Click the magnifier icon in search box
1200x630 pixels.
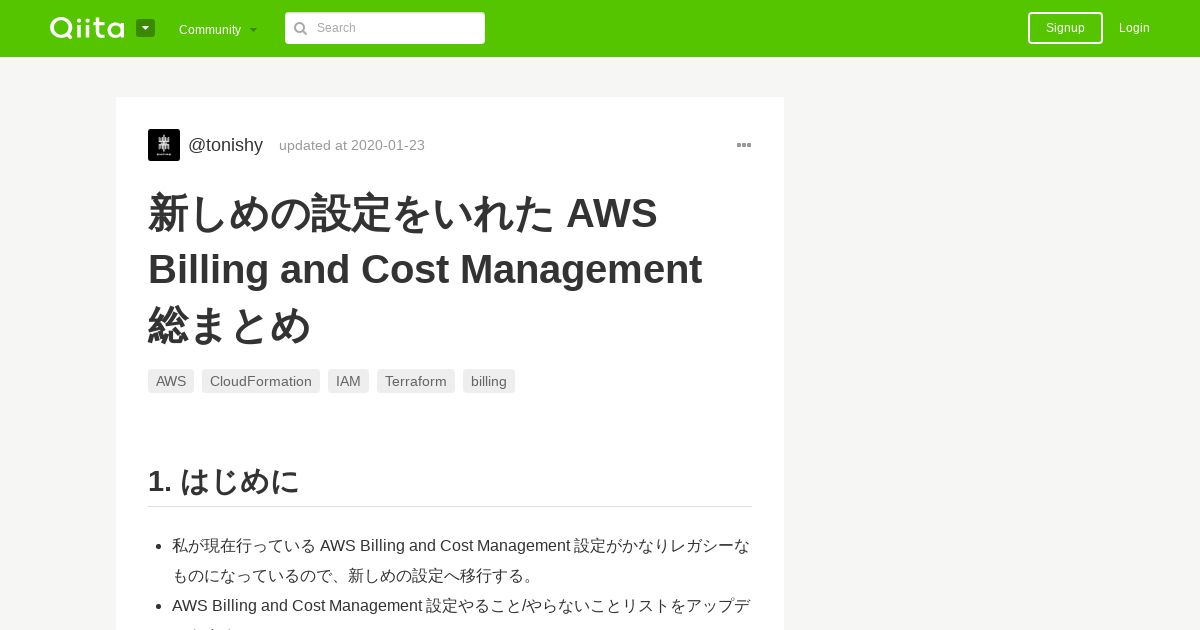[x=300, y=28]
